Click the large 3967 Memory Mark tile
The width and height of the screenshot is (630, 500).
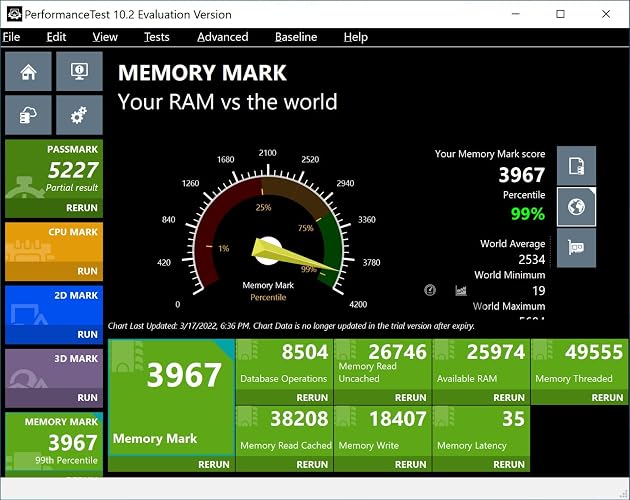pos(172,398)
